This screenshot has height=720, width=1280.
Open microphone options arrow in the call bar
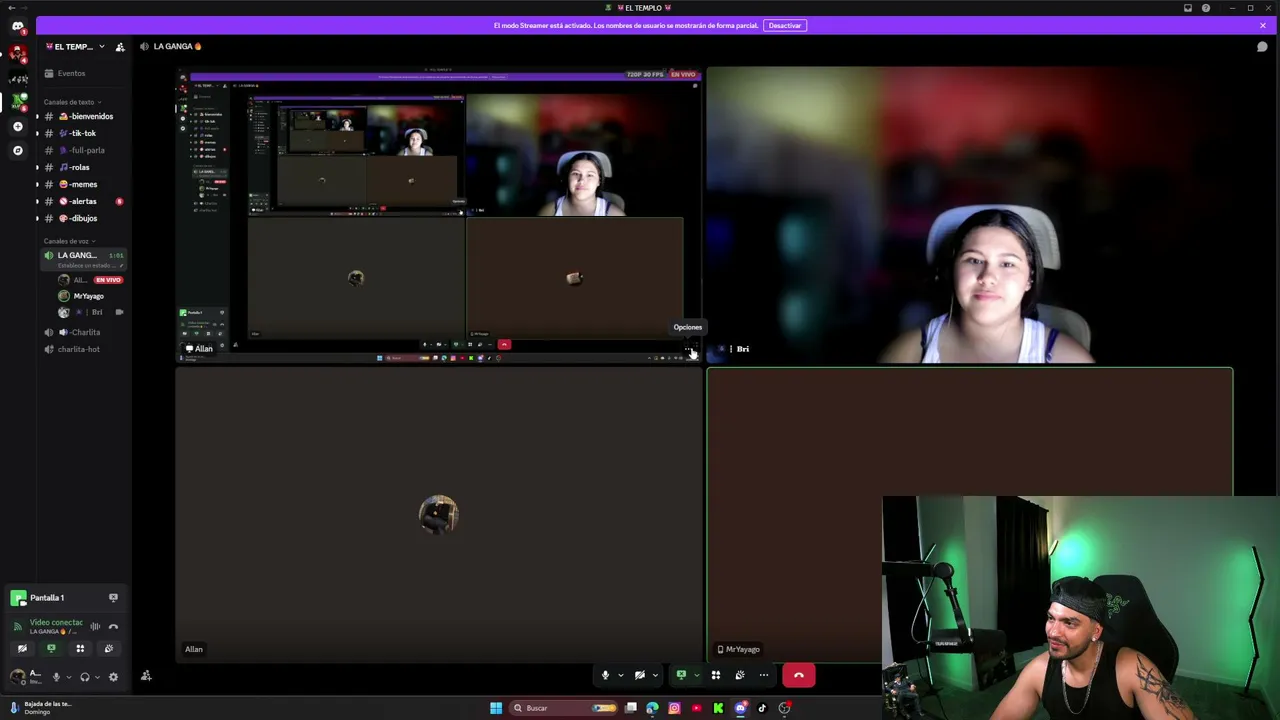(x=620, y=676)
